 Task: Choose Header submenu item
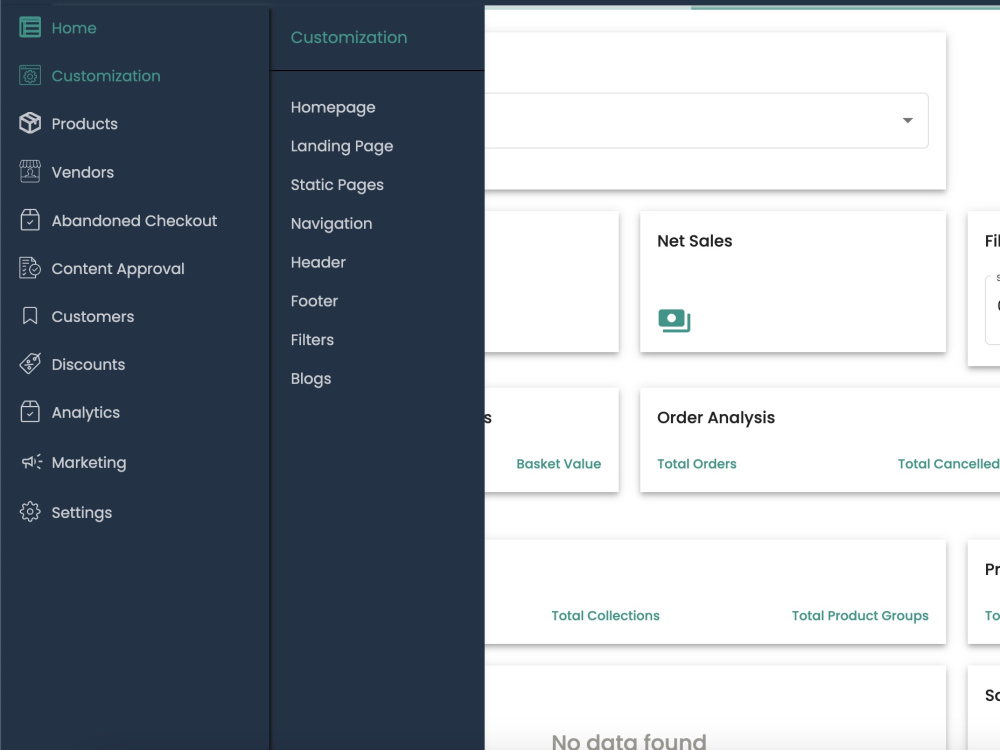pyautogui.click(x=318, y=262)
